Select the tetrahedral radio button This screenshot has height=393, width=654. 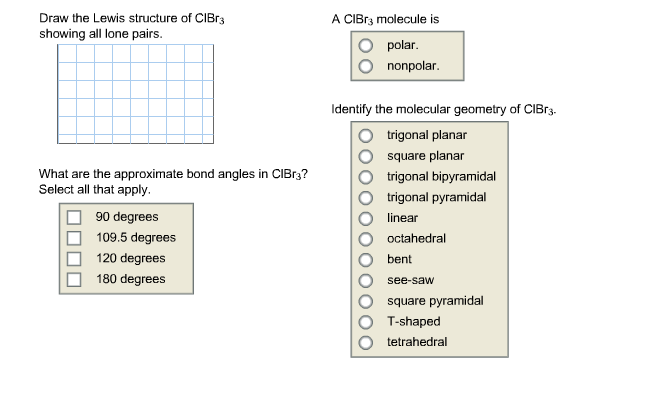tap(366, 343)
